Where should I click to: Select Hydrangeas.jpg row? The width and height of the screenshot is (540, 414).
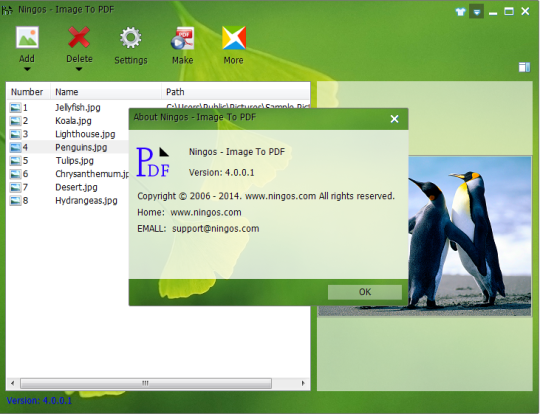point(86,200)
